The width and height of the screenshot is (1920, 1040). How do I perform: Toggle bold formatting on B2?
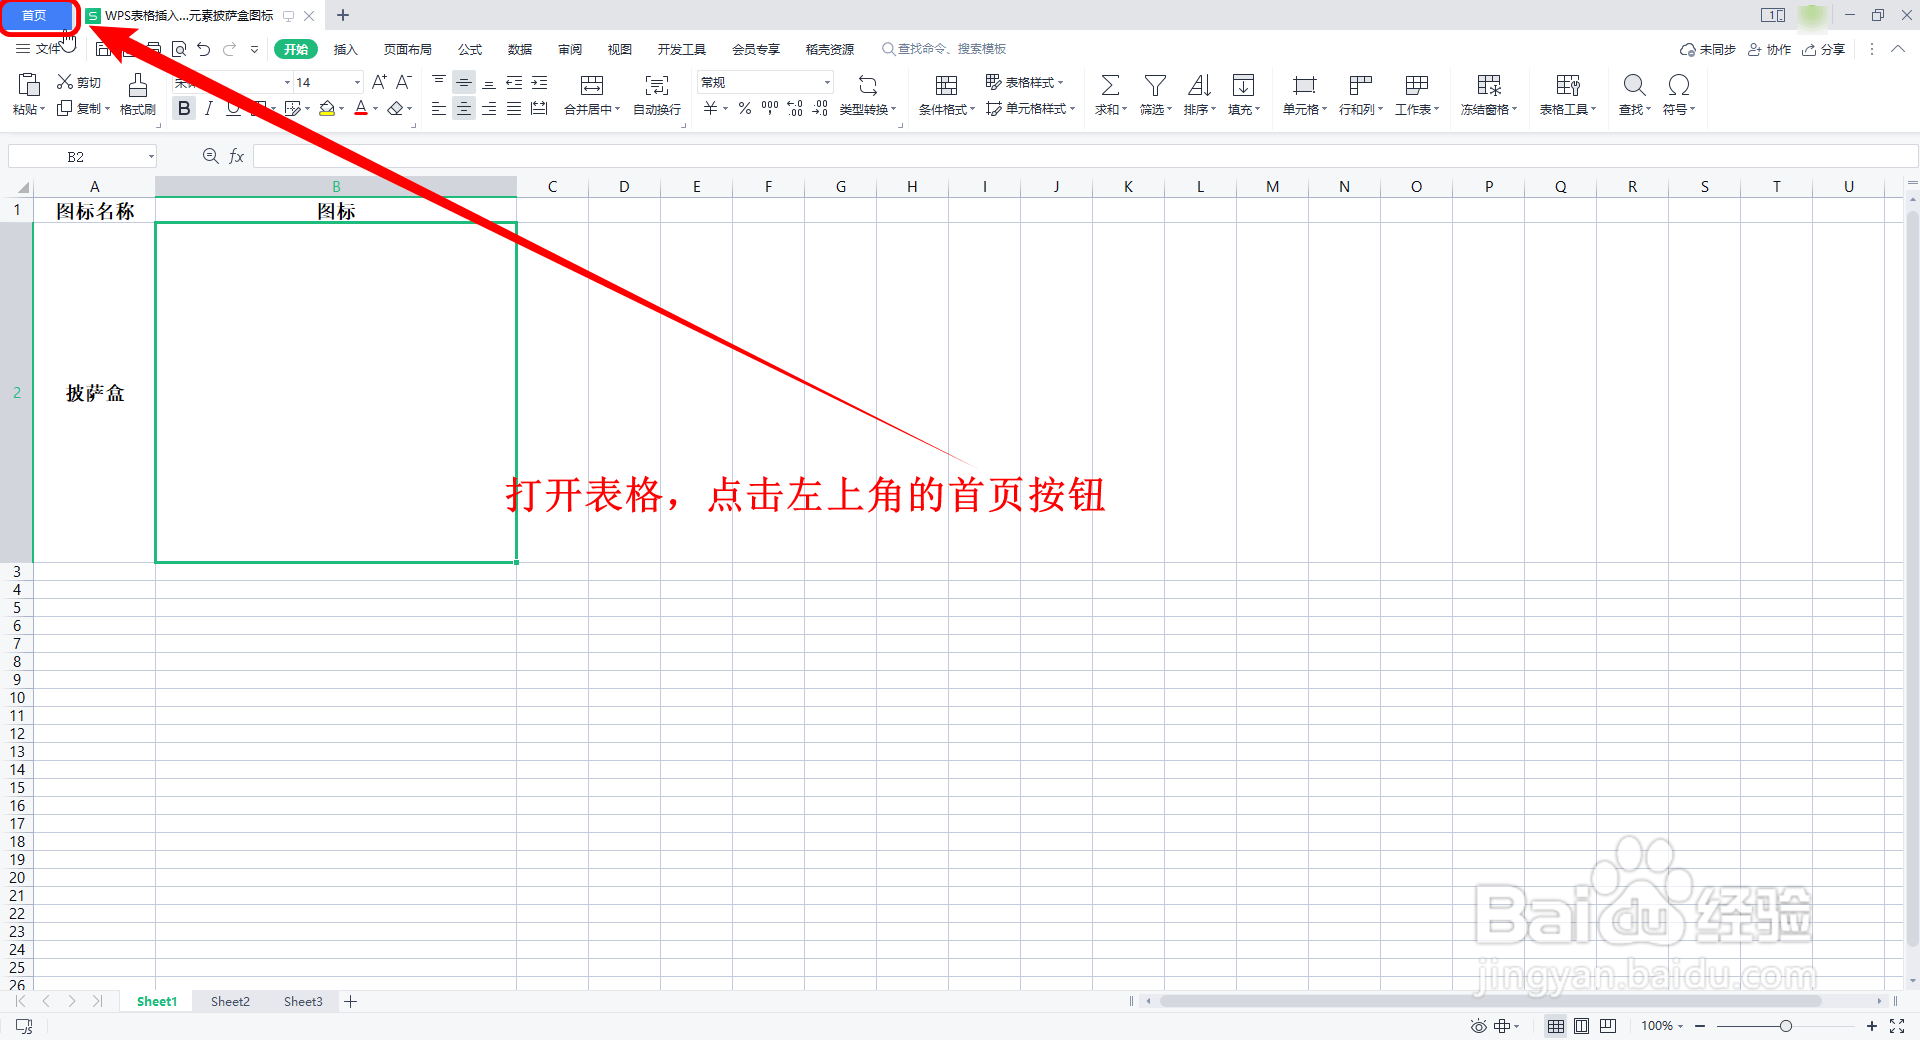183,108
